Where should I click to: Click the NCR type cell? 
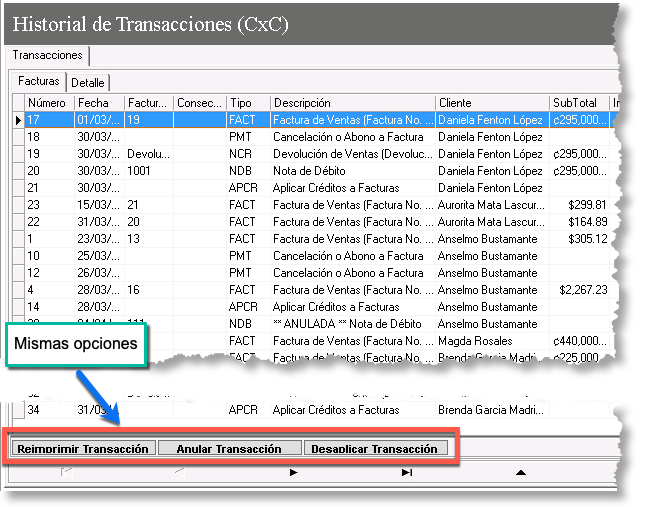pos(248,154)
